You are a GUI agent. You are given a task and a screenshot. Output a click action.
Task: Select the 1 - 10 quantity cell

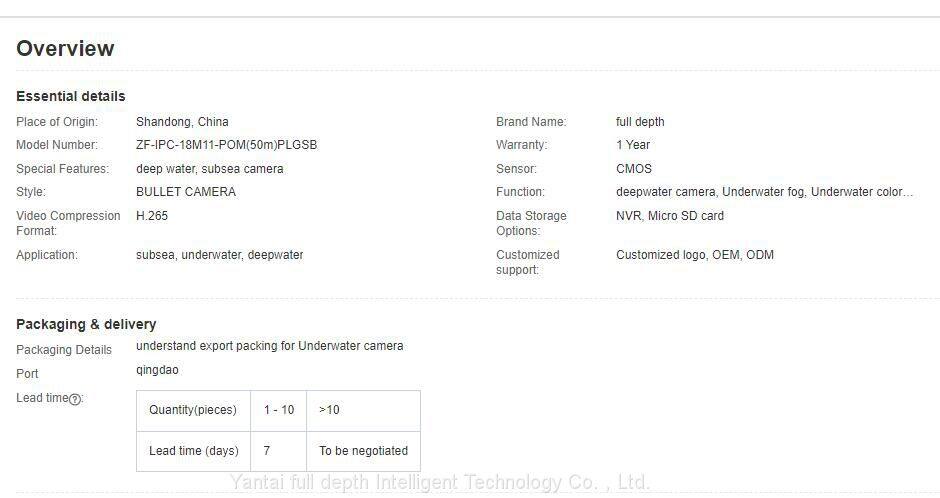tap(278, 410)
